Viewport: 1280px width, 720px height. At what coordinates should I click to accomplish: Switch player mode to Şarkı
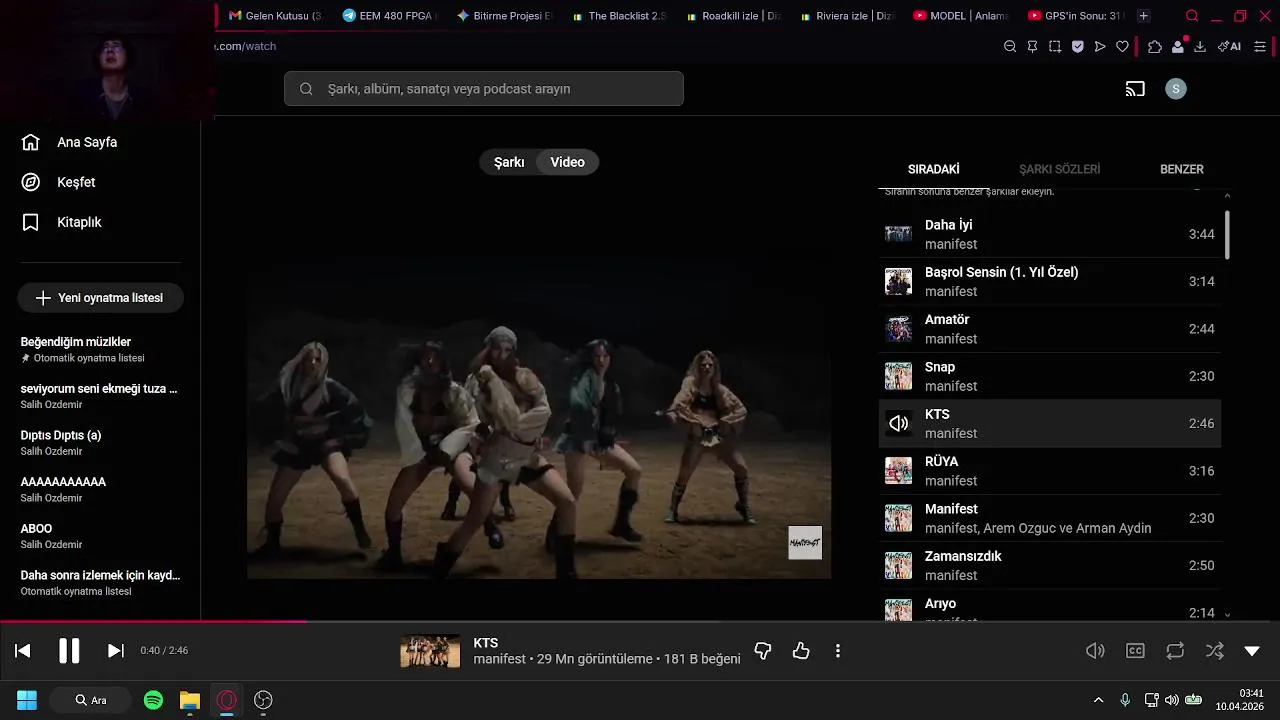coord(509,162)
